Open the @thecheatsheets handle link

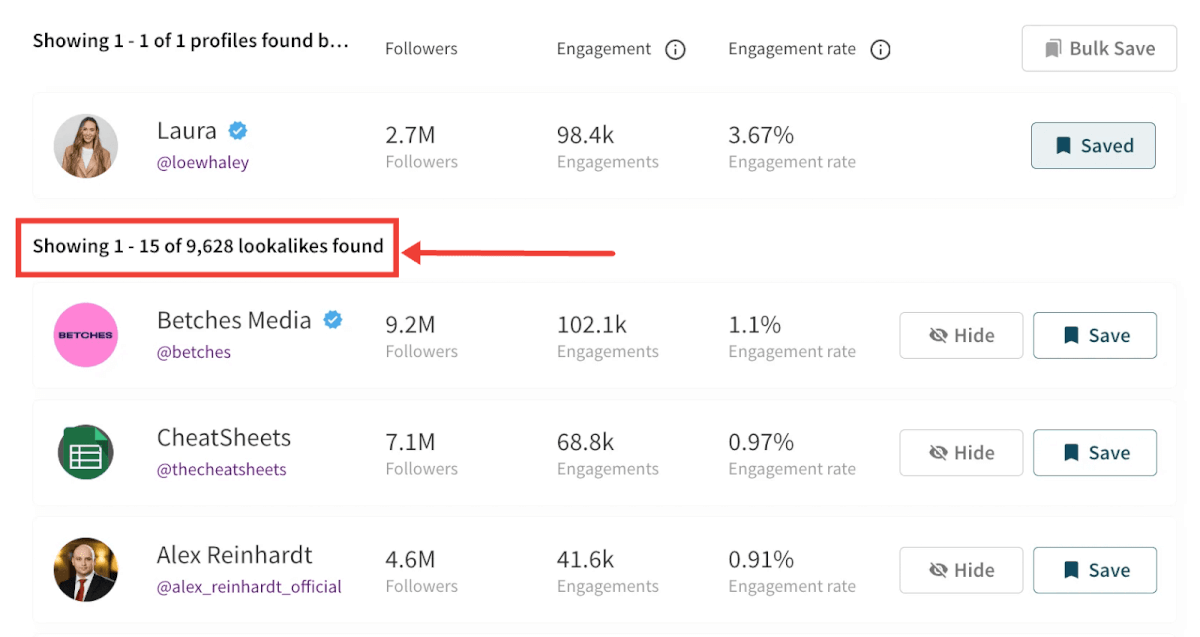click(222, 469)
